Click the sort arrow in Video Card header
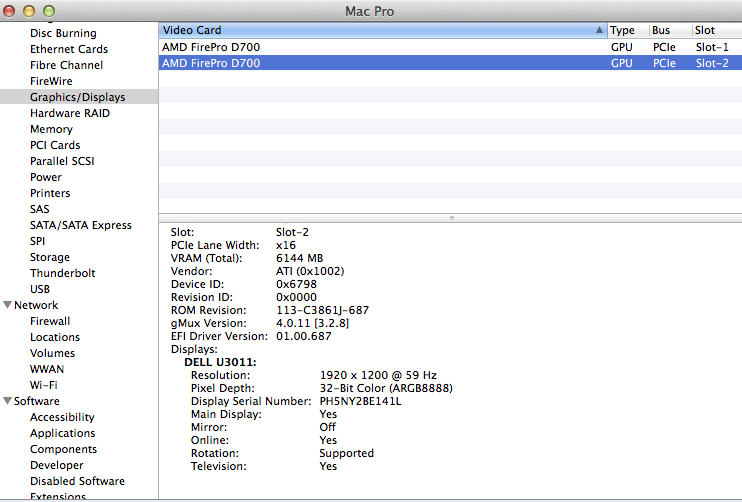 pos(599,30)
